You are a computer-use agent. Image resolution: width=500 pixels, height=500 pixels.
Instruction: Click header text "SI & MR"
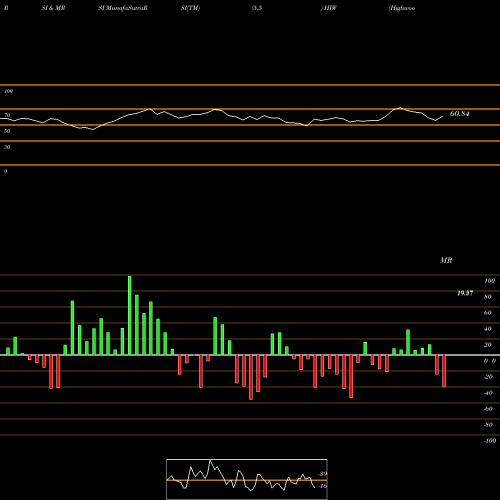click(x=53, y=8)
